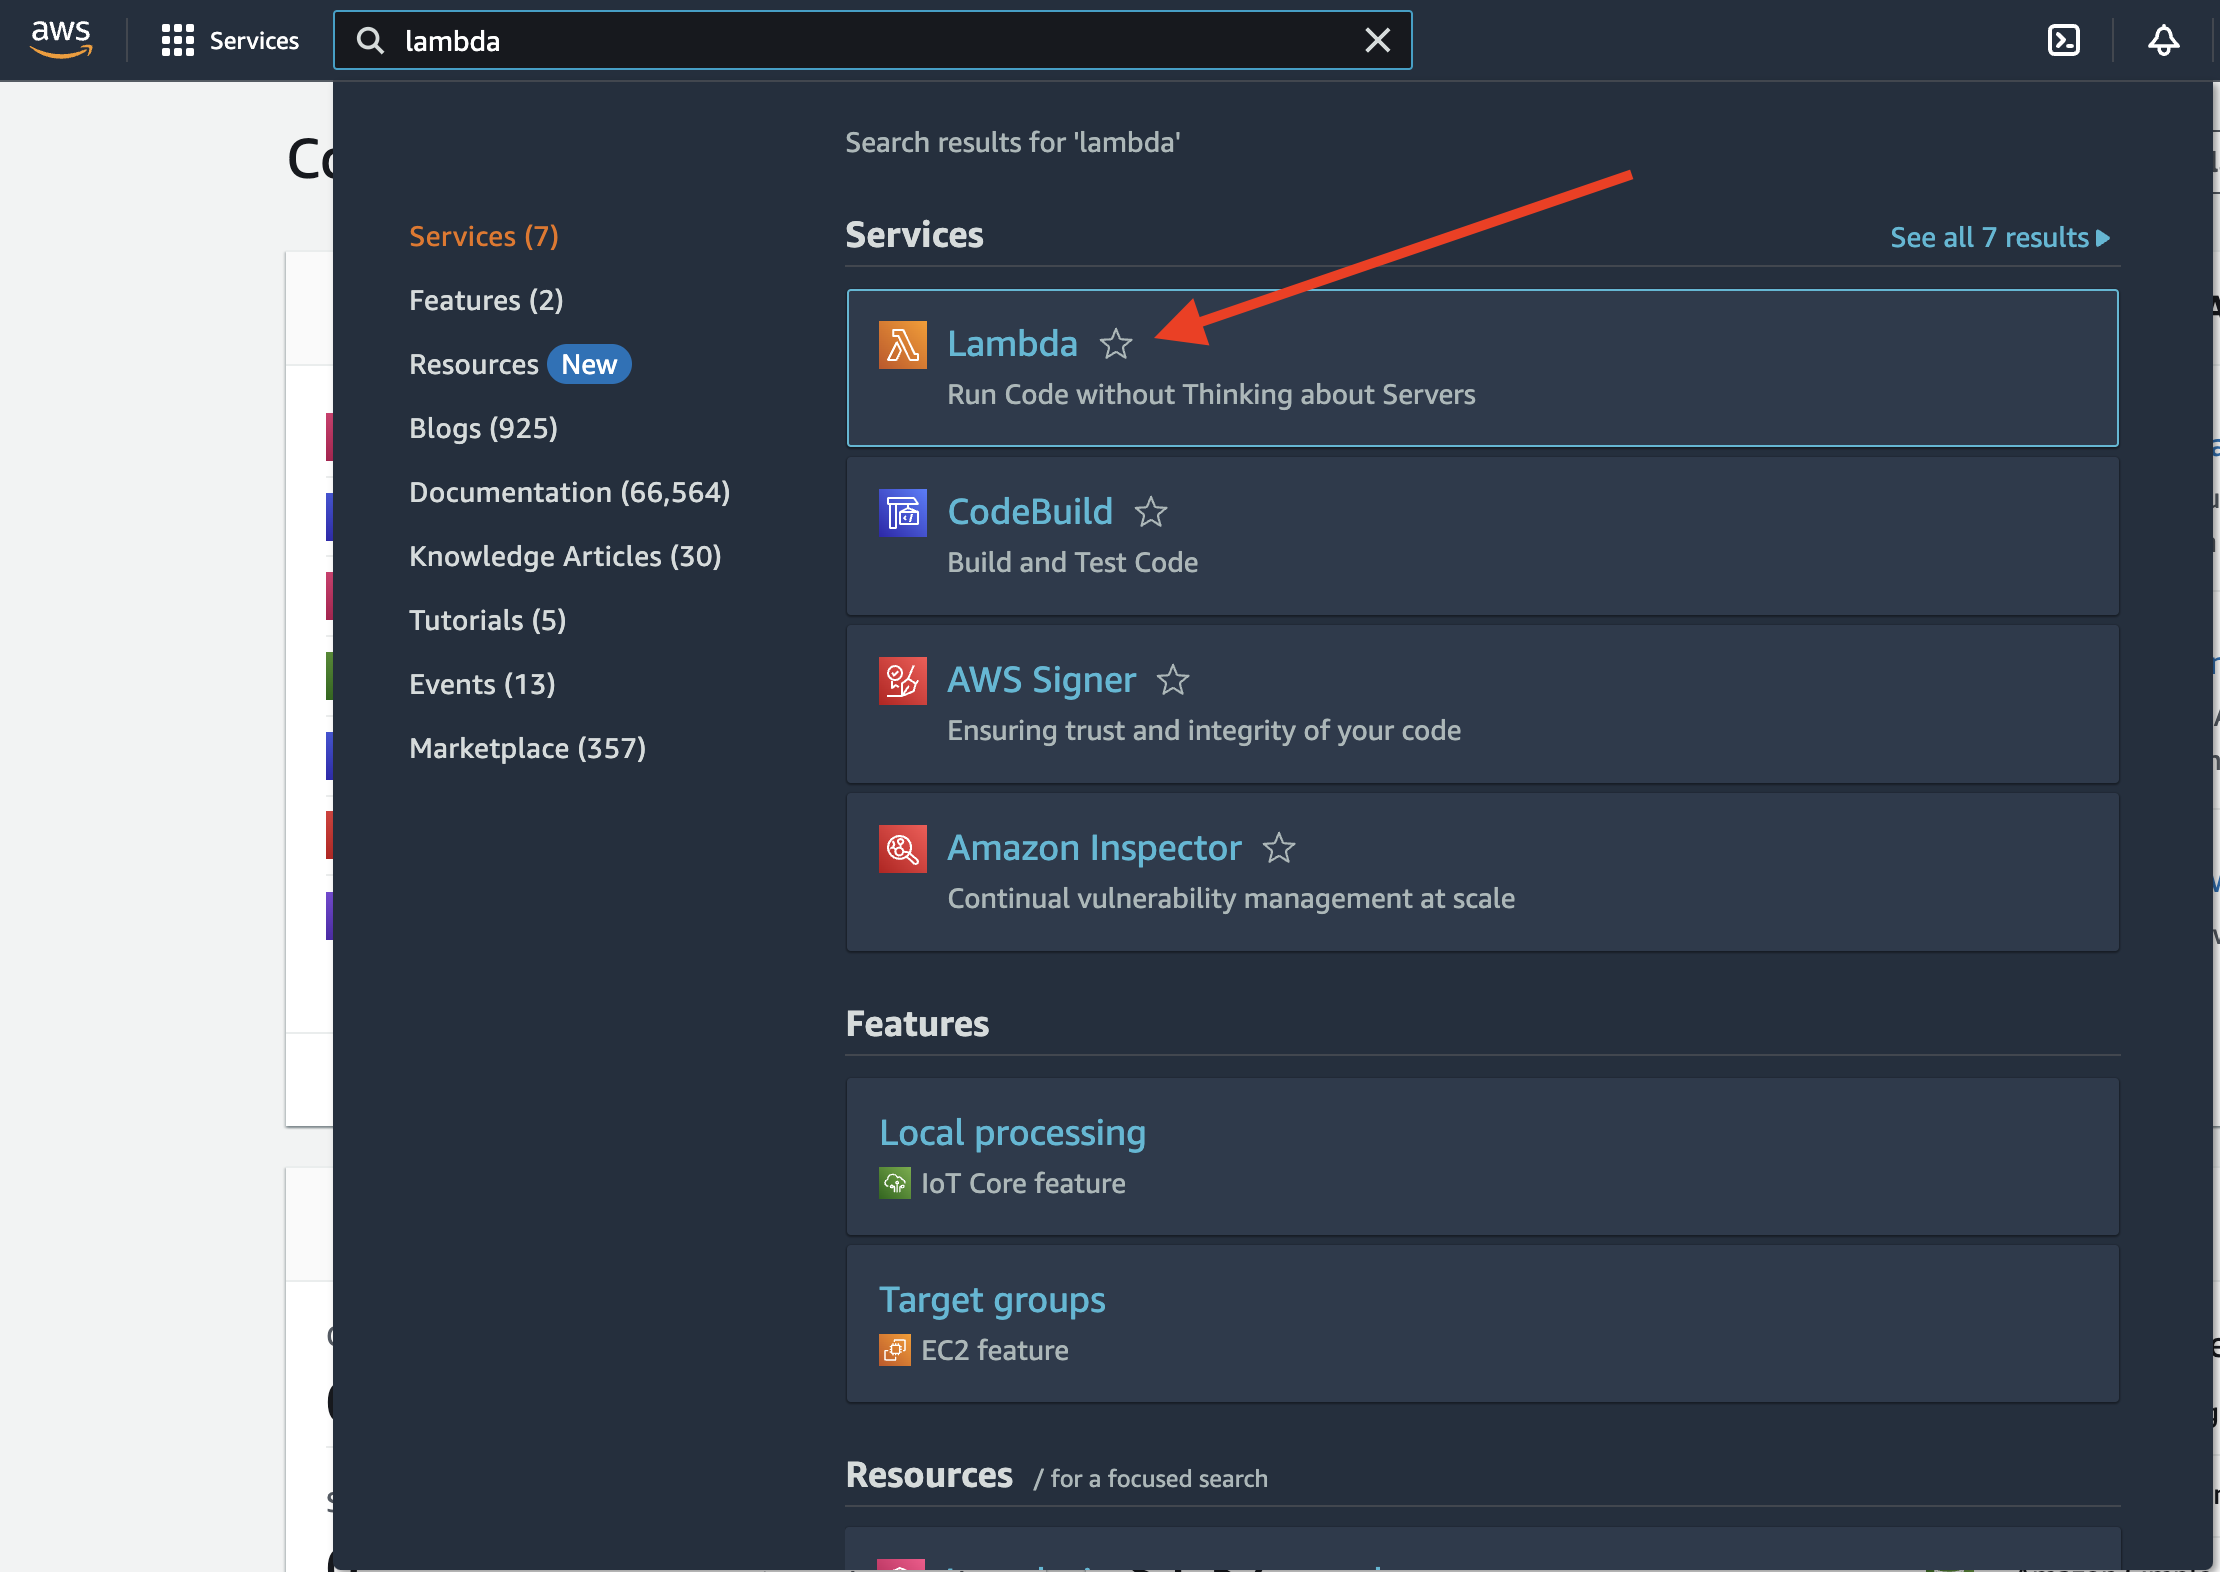Viewport: 2220px width, 1572px height.
Task: Click the AWS Signer service icon
Action: (902, 681)
